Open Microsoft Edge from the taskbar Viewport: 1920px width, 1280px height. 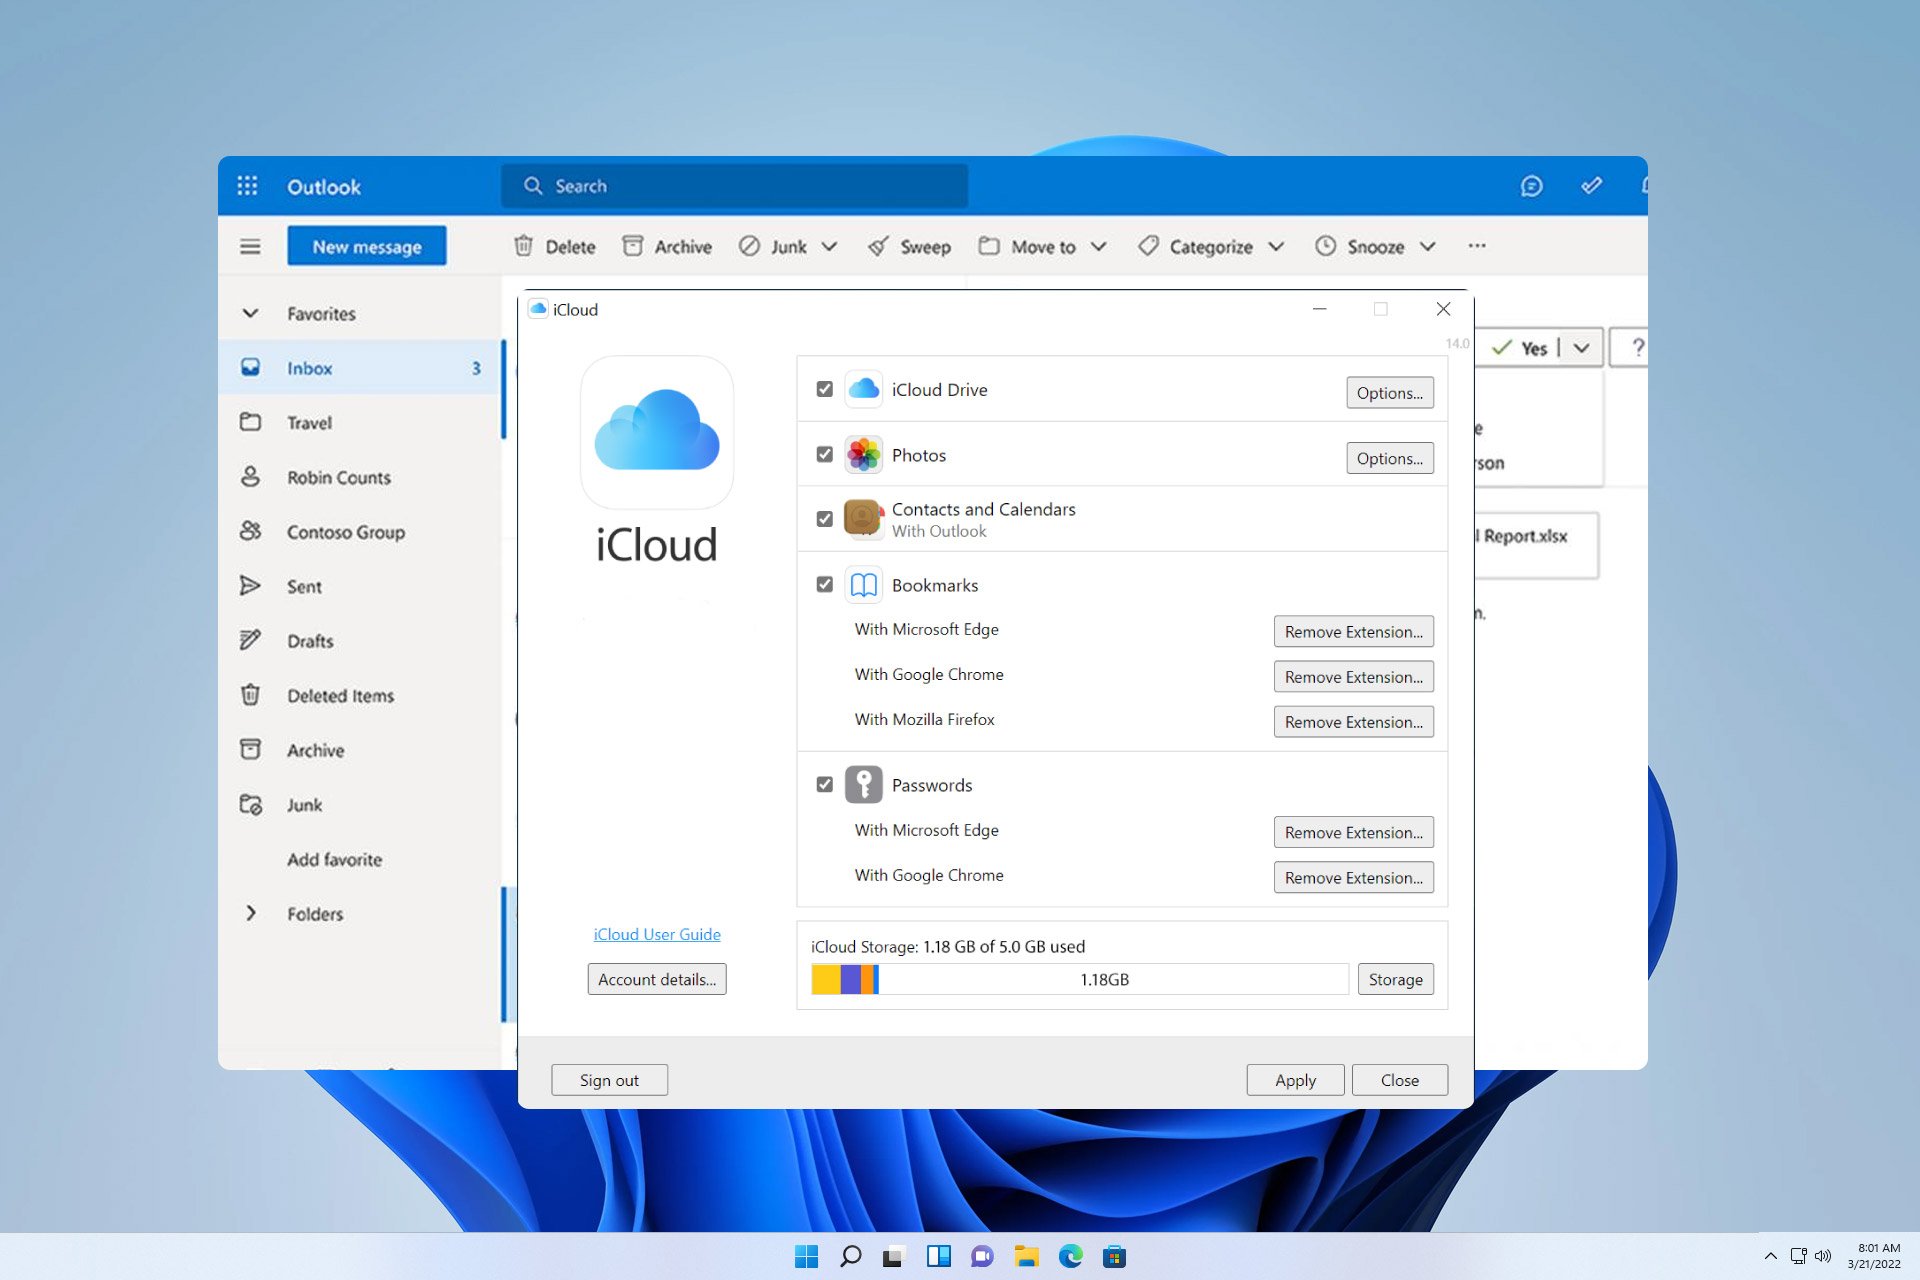coord(1070,1256)
